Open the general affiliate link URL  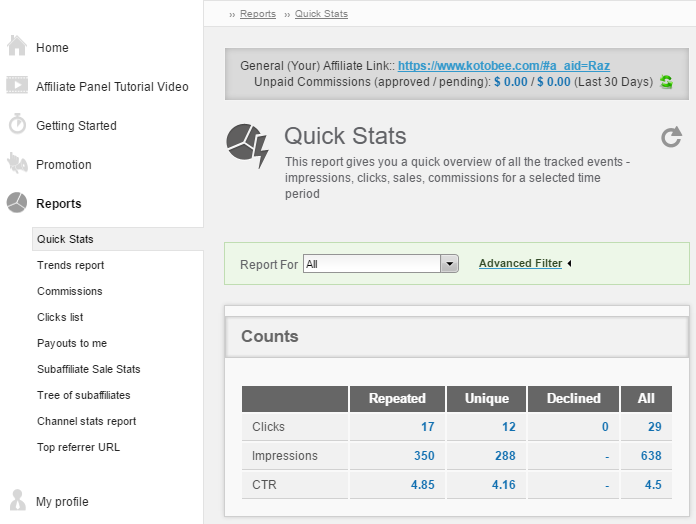(x=503, y=65)
